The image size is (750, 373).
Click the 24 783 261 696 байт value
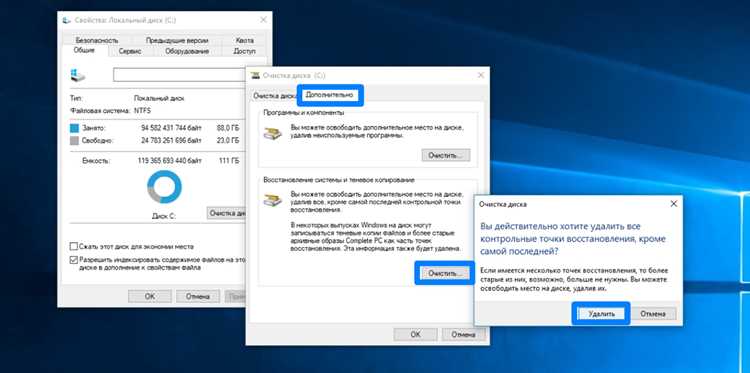[171, 141]
